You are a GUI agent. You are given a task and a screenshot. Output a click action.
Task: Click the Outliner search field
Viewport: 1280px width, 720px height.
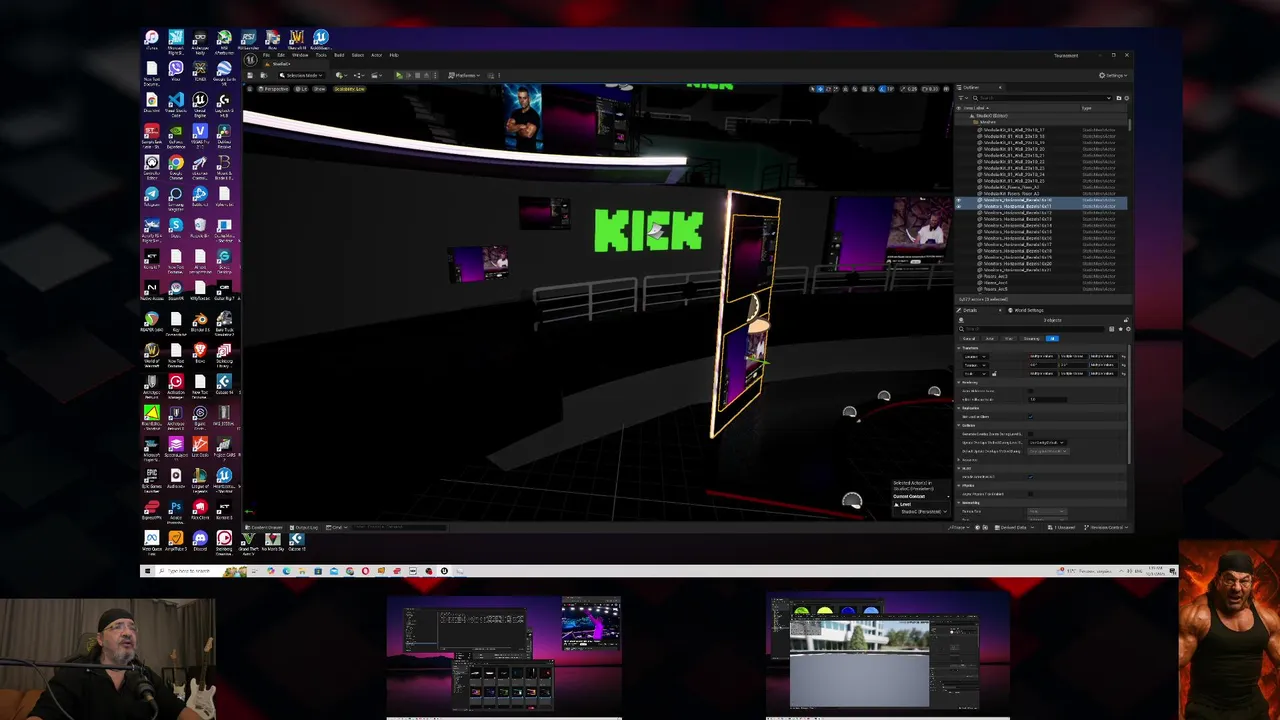(1042, 98)
